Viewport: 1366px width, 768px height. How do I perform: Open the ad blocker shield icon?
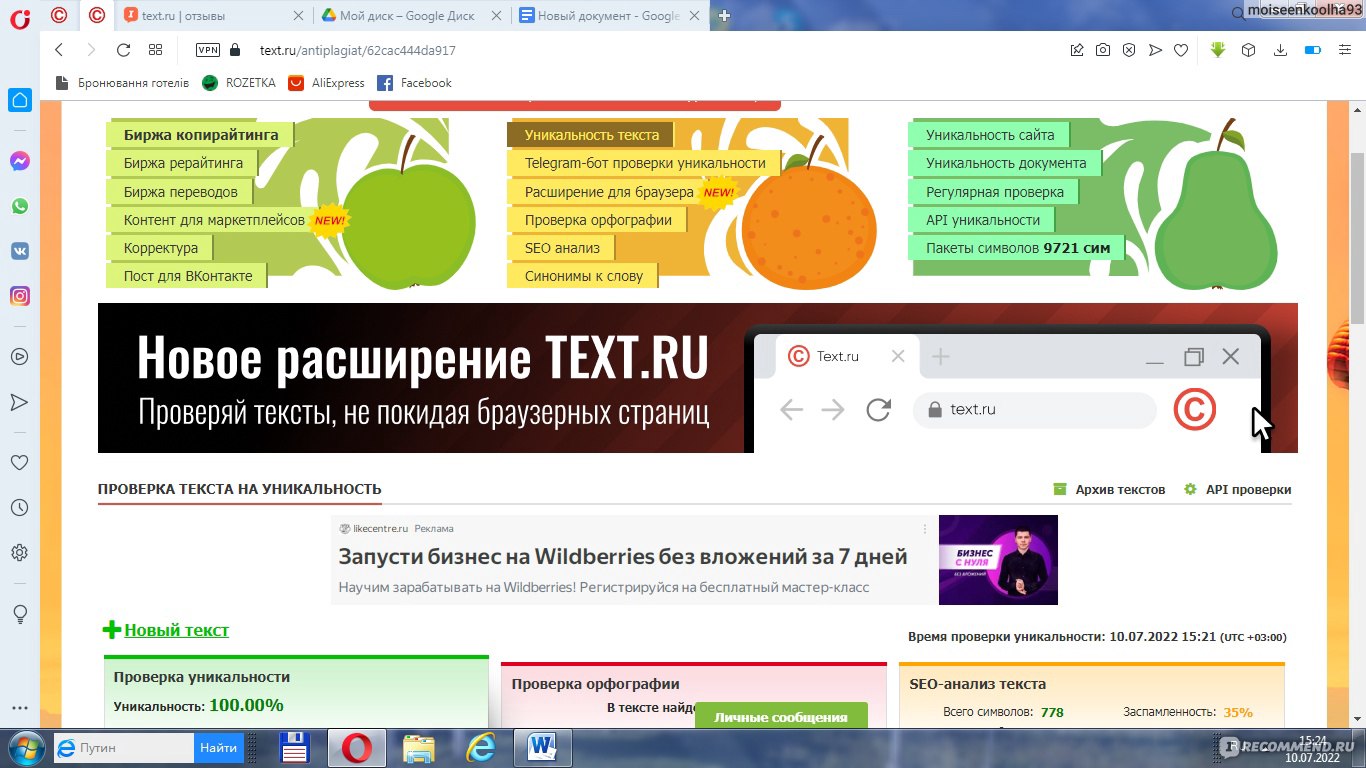(1129, 50)
